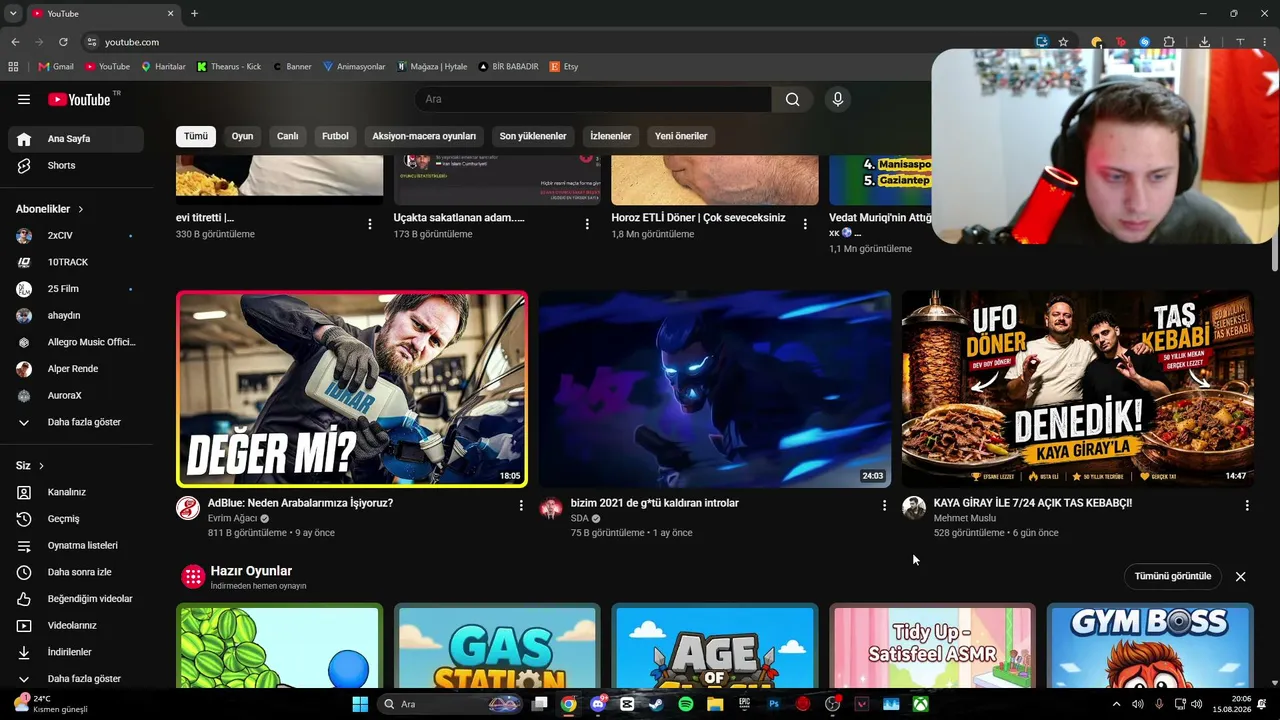Viewport: 1280px width, 720px height.
Task: Open the Evrim Ağacı channel avatar
Action: click(x=188, y=508)
